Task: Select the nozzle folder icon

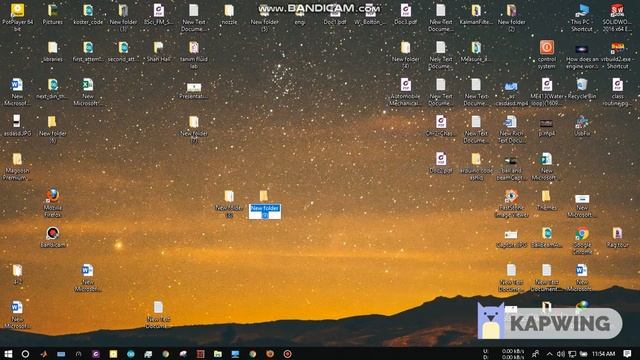Action: point(229,15)
